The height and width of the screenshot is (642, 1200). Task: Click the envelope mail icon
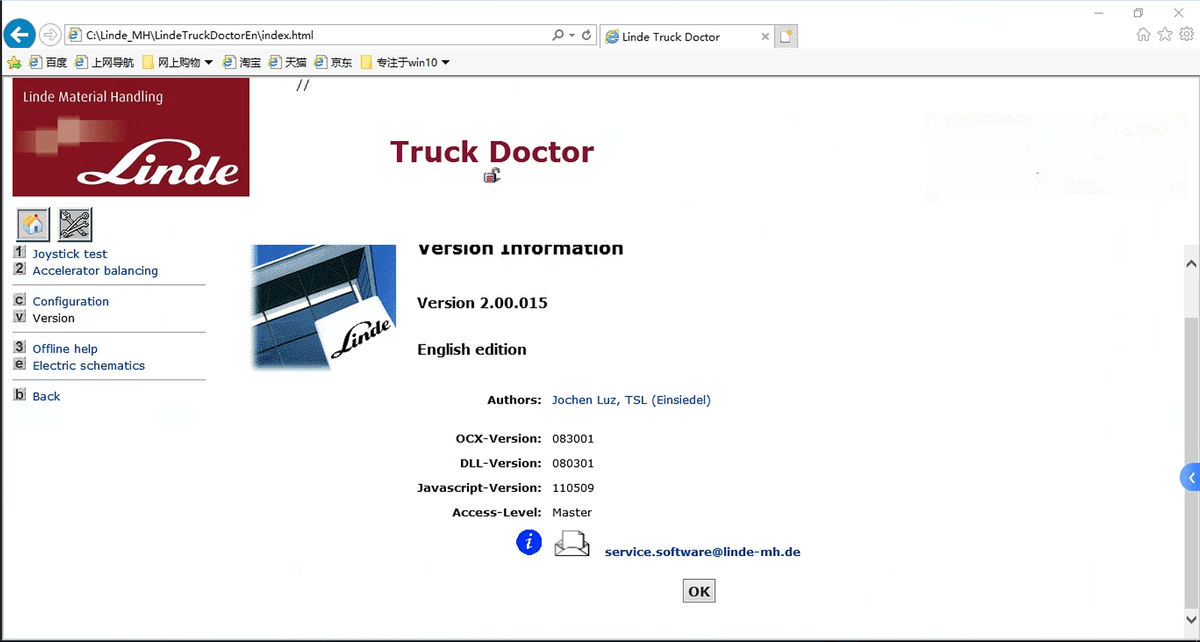point(572,544)
